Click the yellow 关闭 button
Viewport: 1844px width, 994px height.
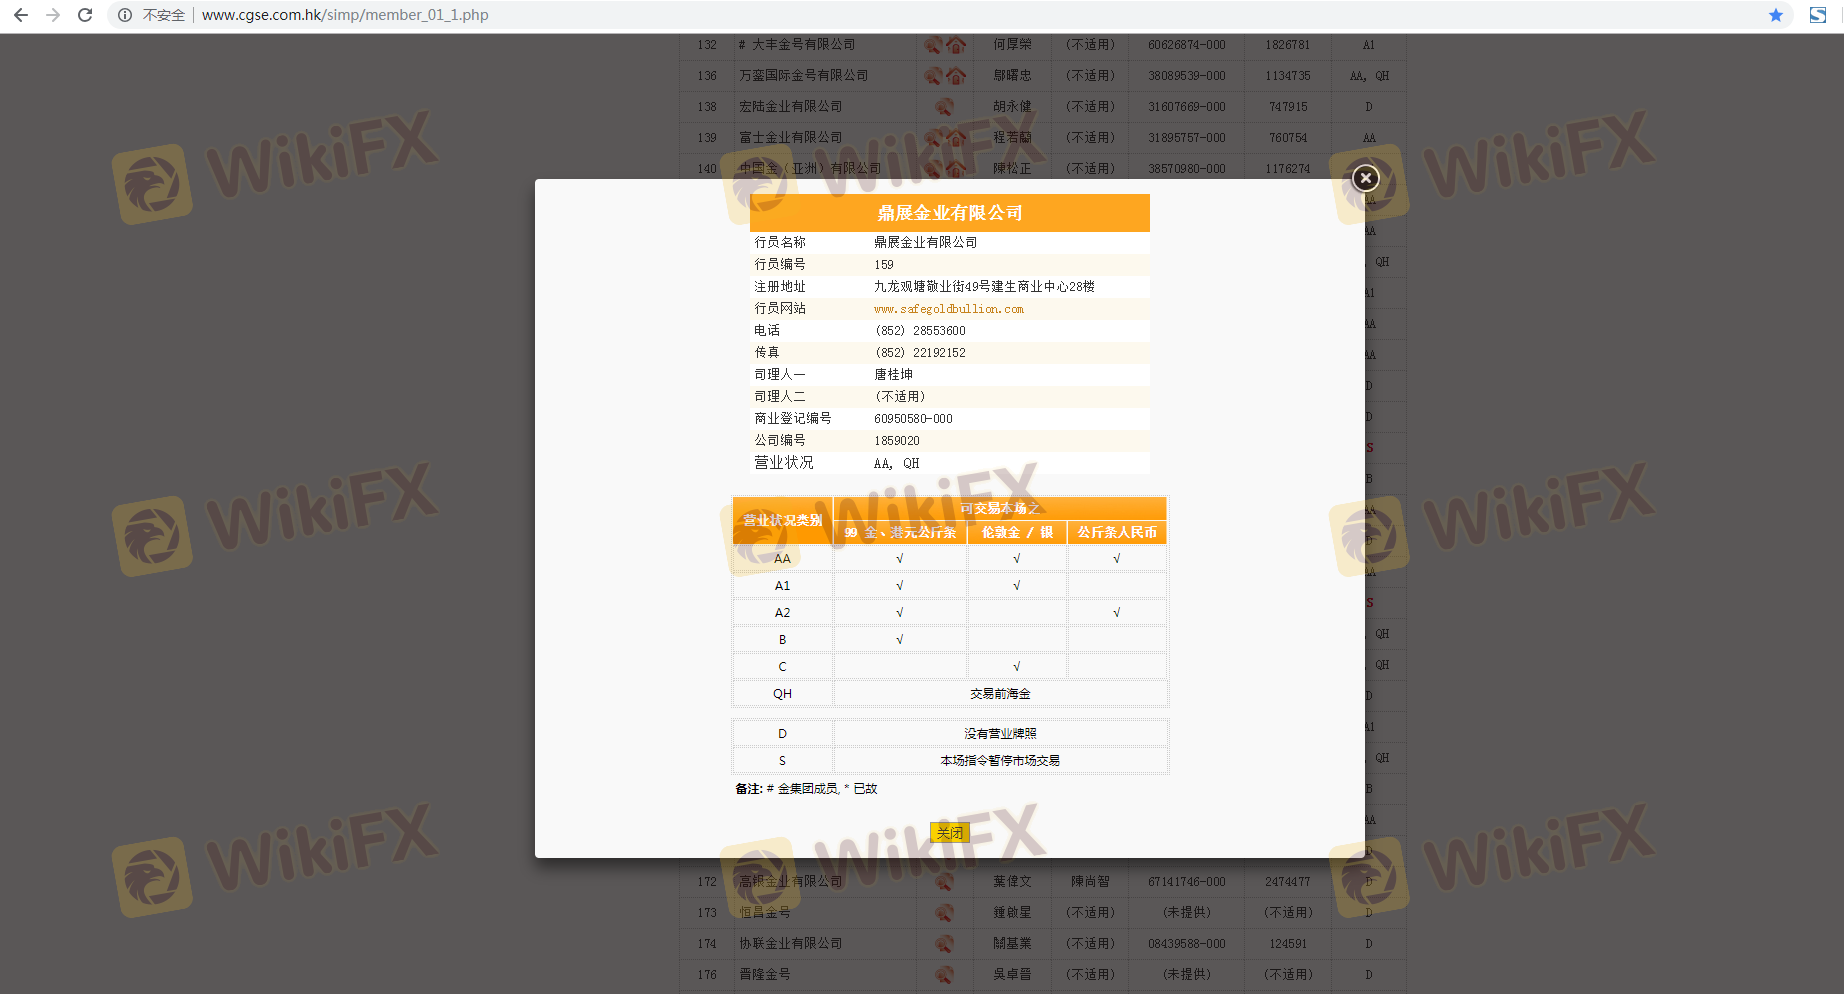click(x=949, y=832)
